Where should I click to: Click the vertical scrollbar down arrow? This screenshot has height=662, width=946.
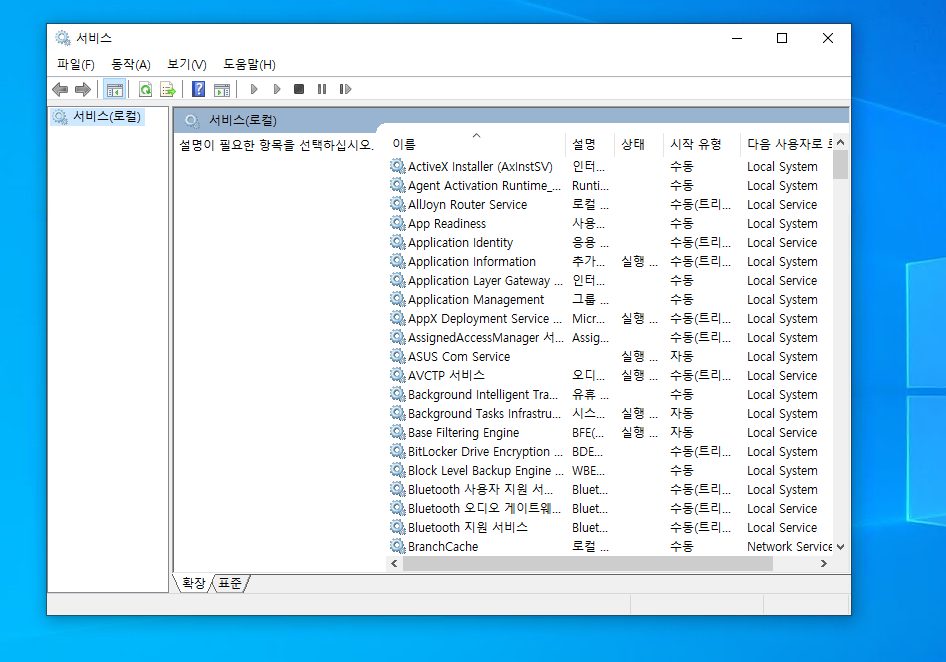840,547
